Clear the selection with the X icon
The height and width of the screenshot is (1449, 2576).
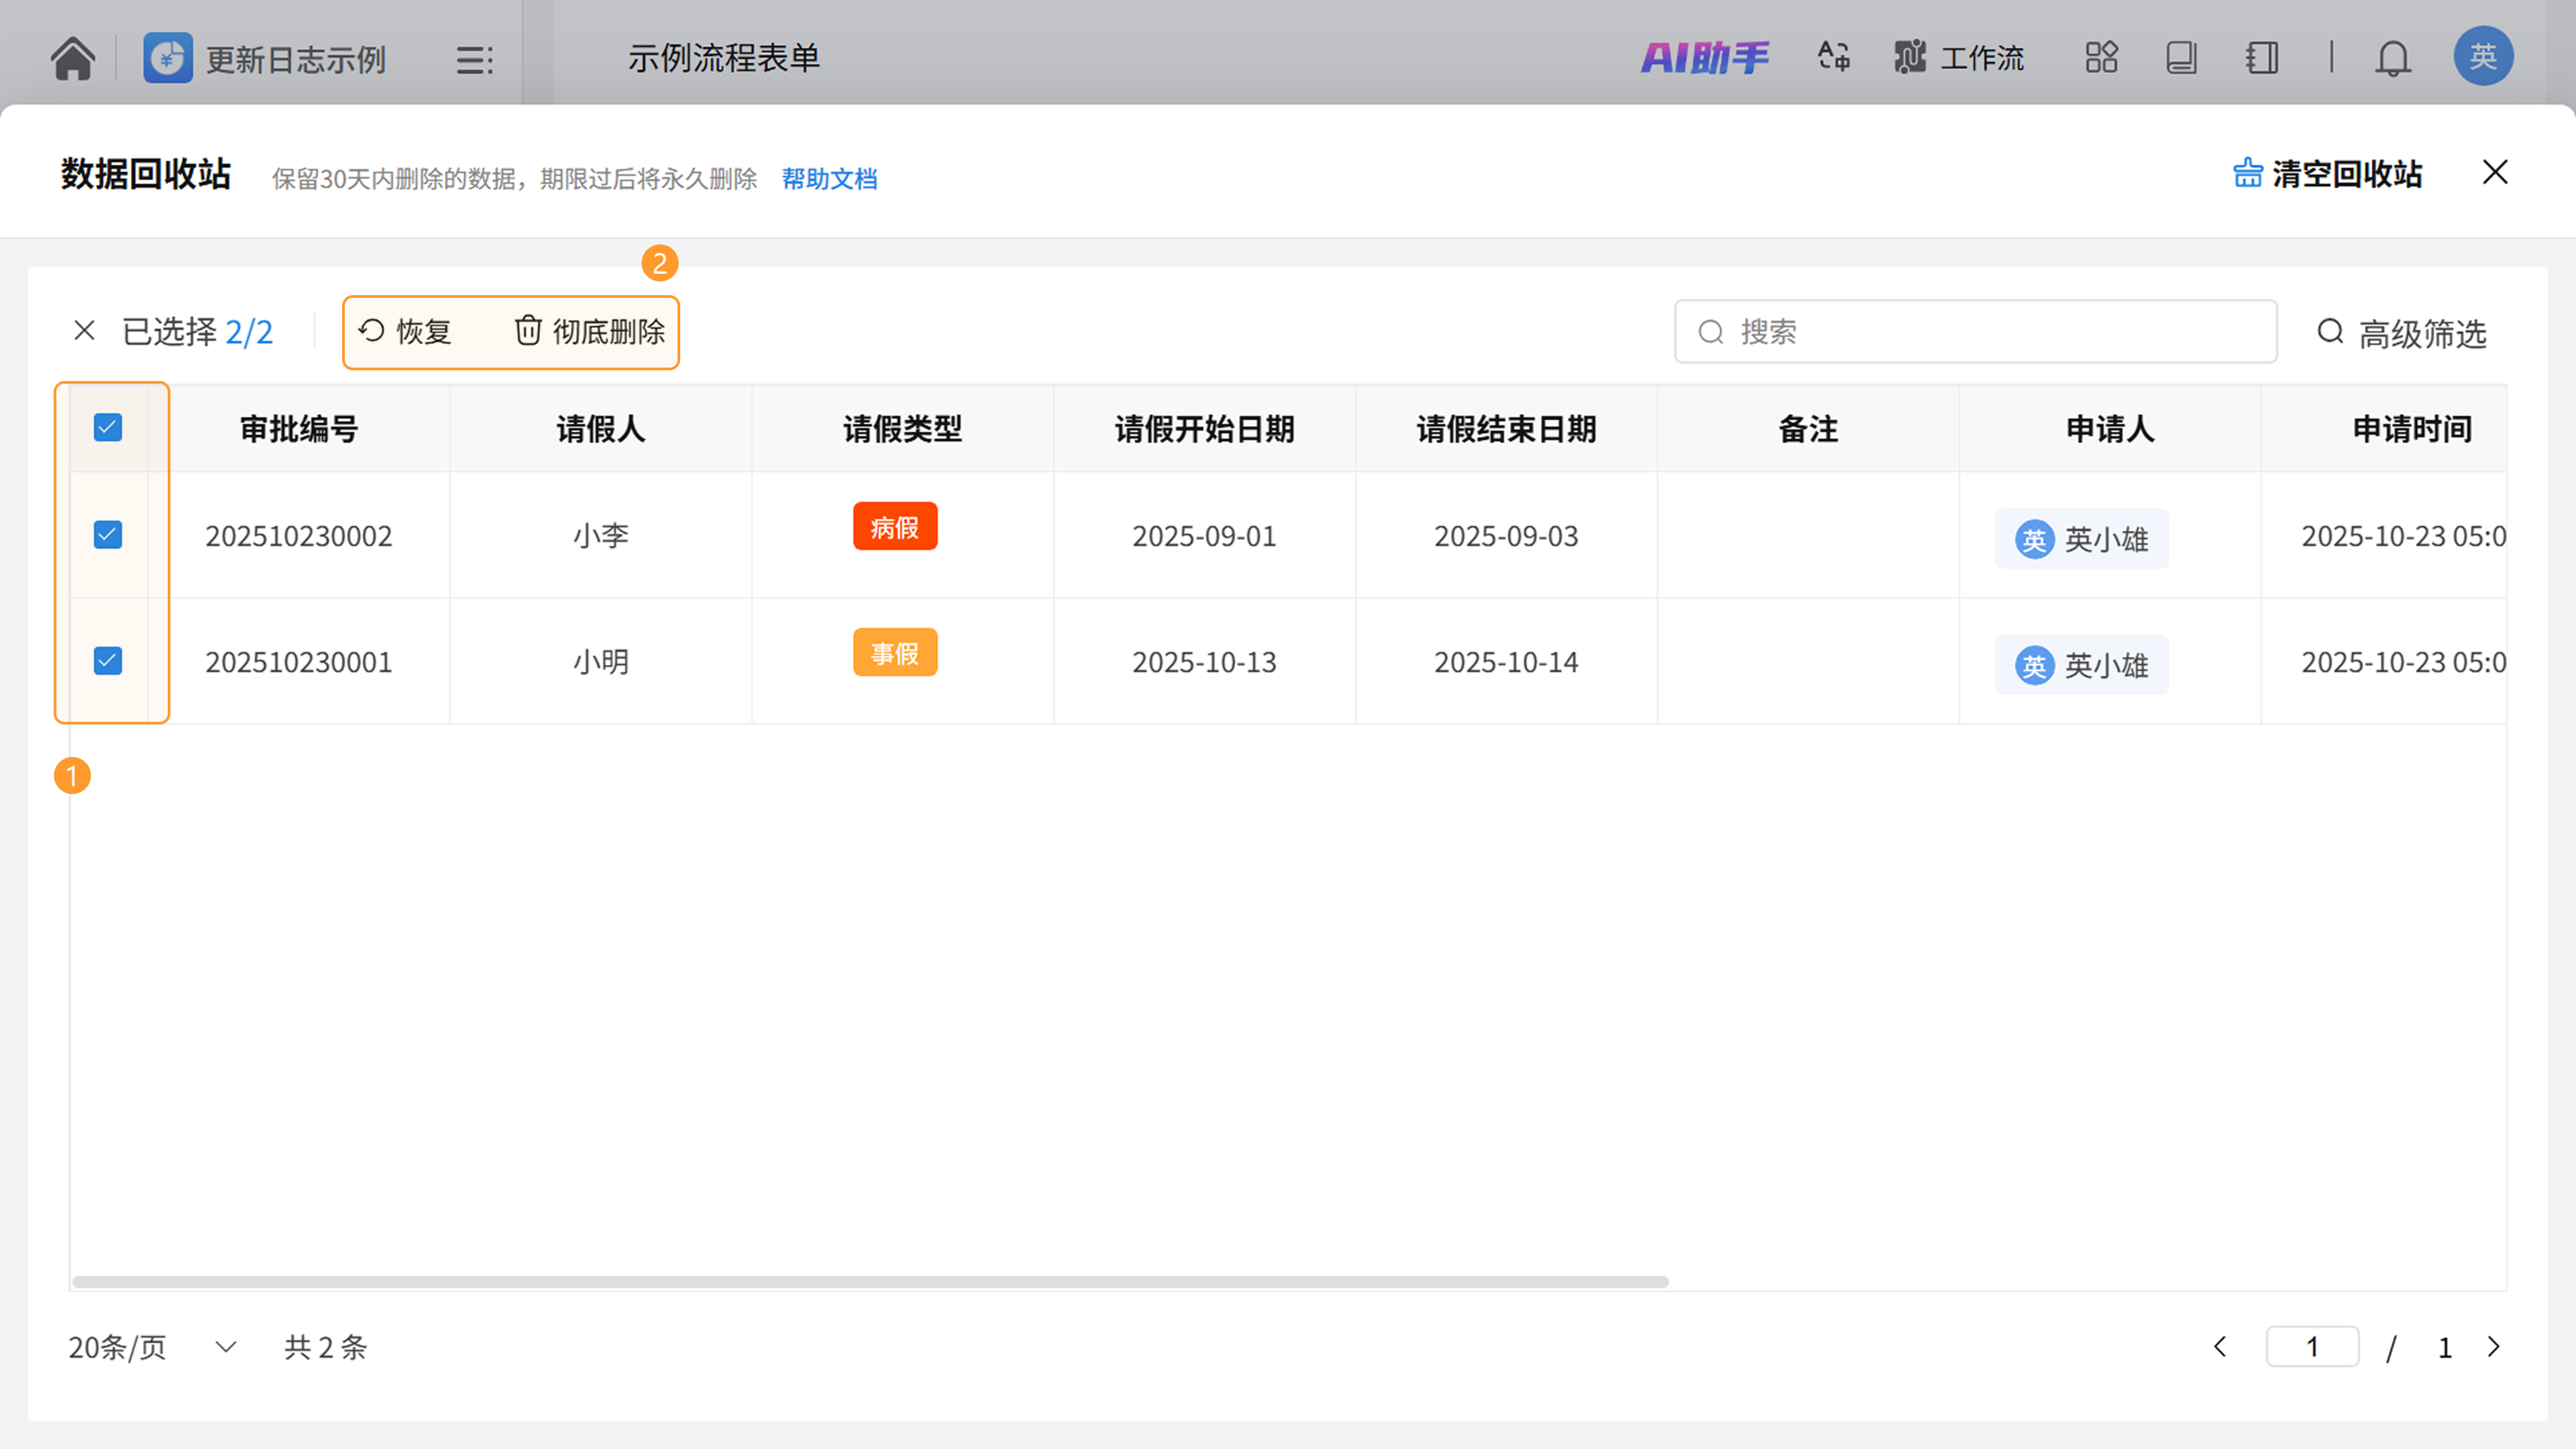coord(84,331)
